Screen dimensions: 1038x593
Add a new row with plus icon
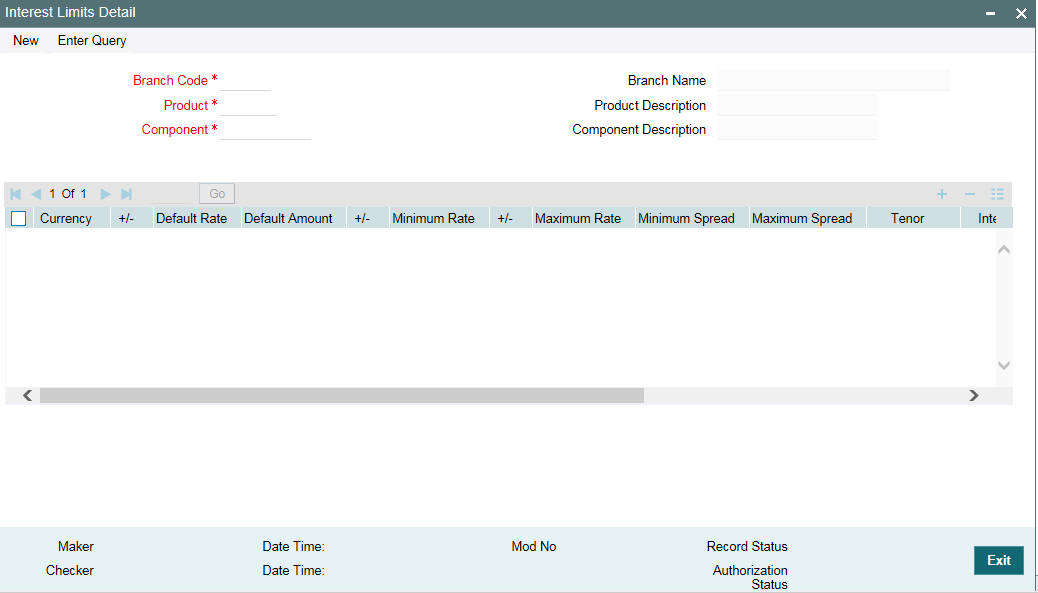tap(941, 194)
